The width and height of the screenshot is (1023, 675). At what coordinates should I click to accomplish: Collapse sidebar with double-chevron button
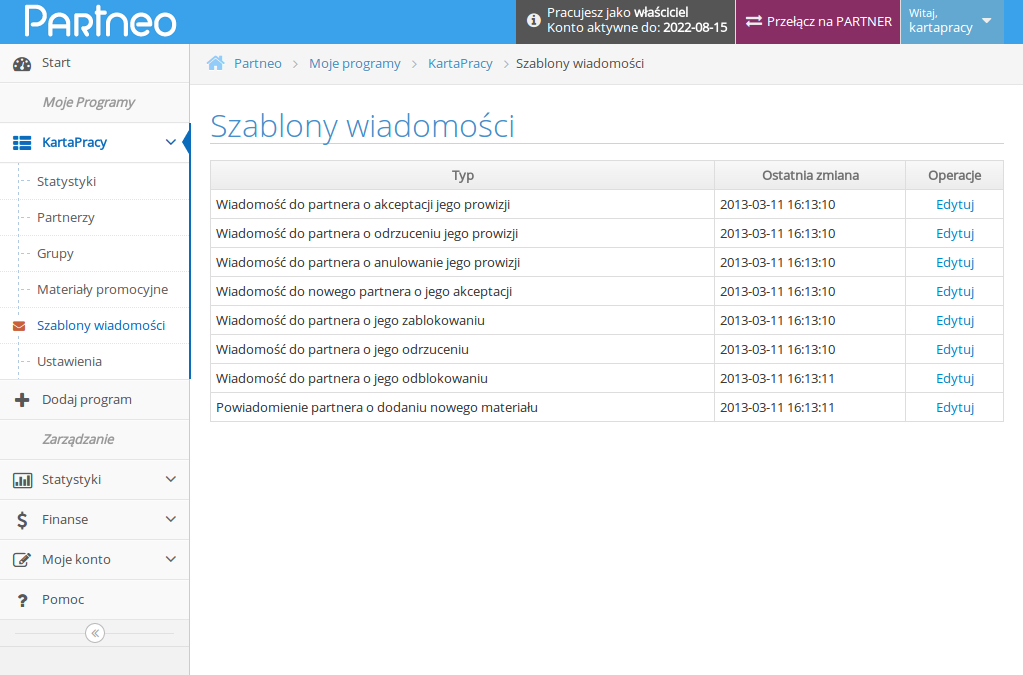click(x=95, y=633)
